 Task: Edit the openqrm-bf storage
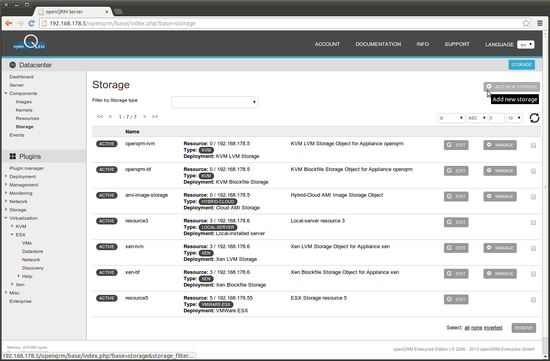[x=456, y=171]
